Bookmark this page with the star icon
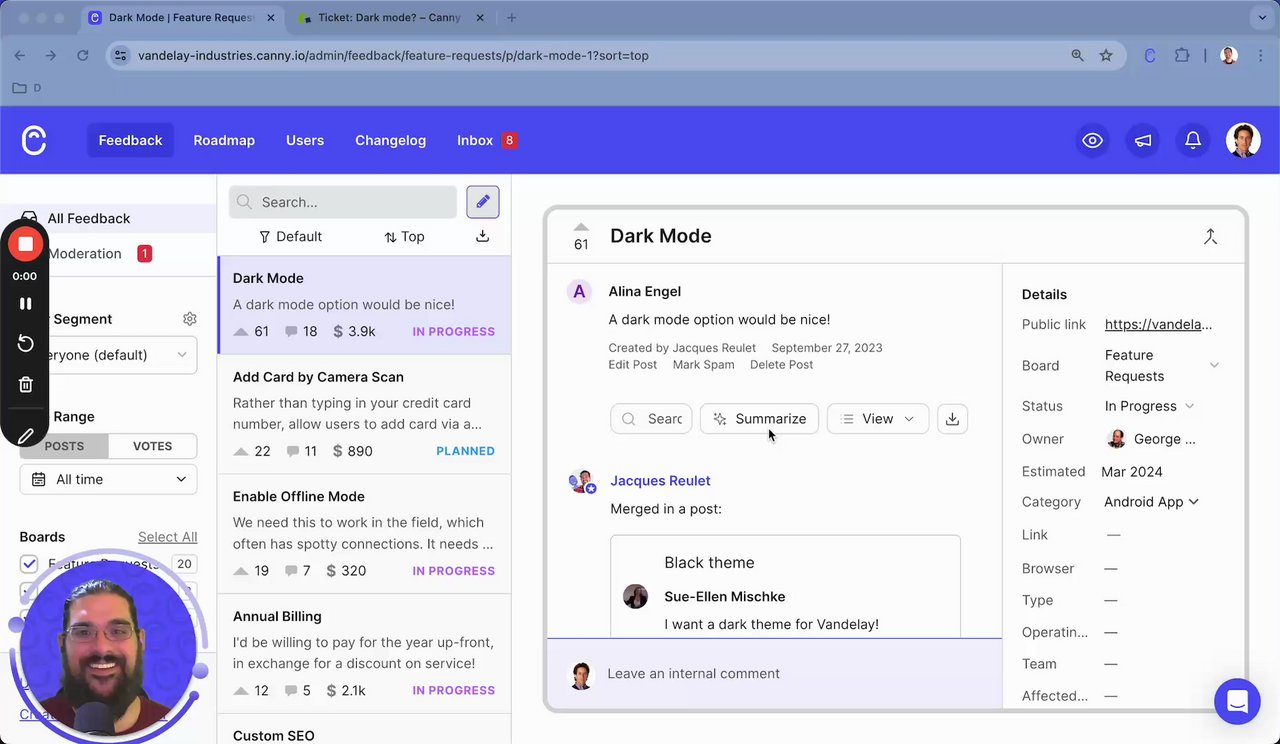The height and width of the screenshot is (744, 1280). click(1106, 55)
